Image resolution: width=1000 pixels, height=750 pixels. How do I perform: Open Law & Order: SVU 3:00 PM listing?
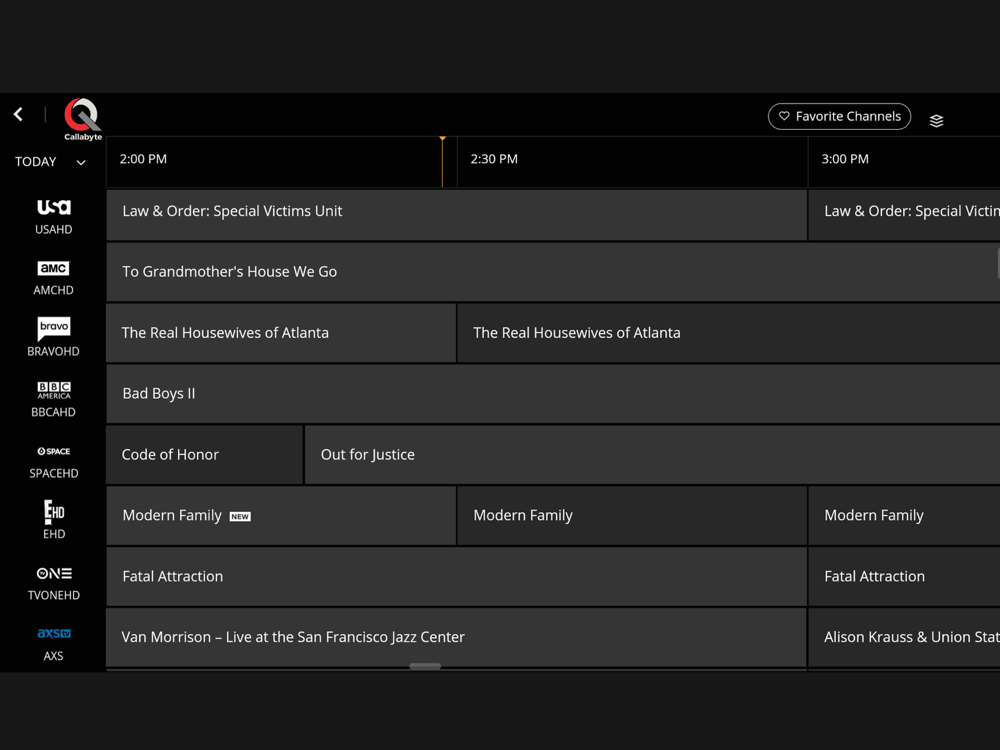pos(904,215)
